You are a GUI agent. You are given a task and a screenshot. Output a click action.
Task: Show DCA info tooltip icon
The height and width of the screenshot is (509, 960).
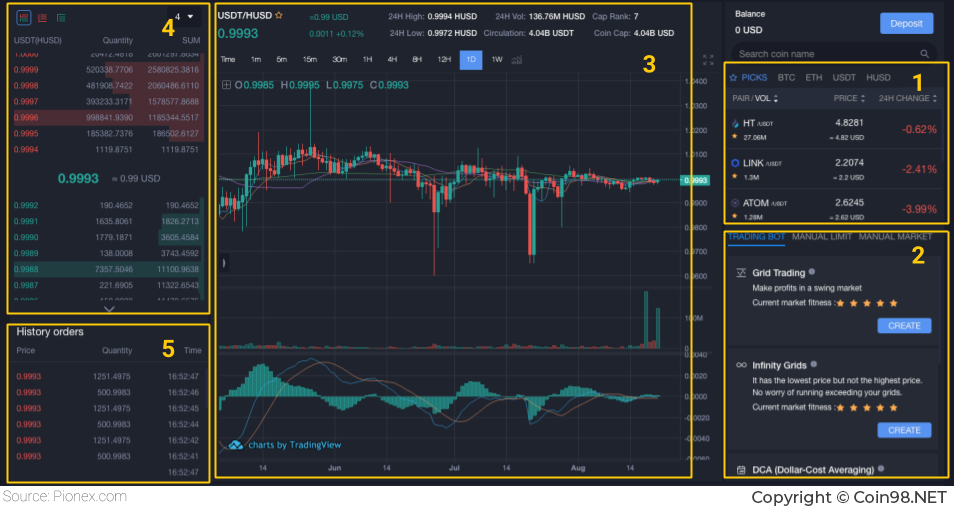pos(881,469)
